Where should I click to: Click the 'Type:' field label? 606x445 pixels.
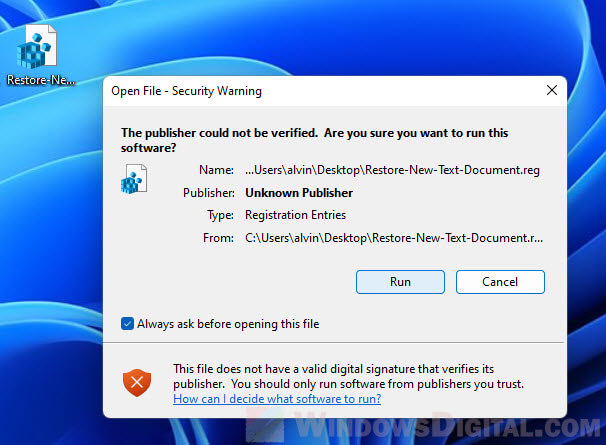[x=220, y=215]
